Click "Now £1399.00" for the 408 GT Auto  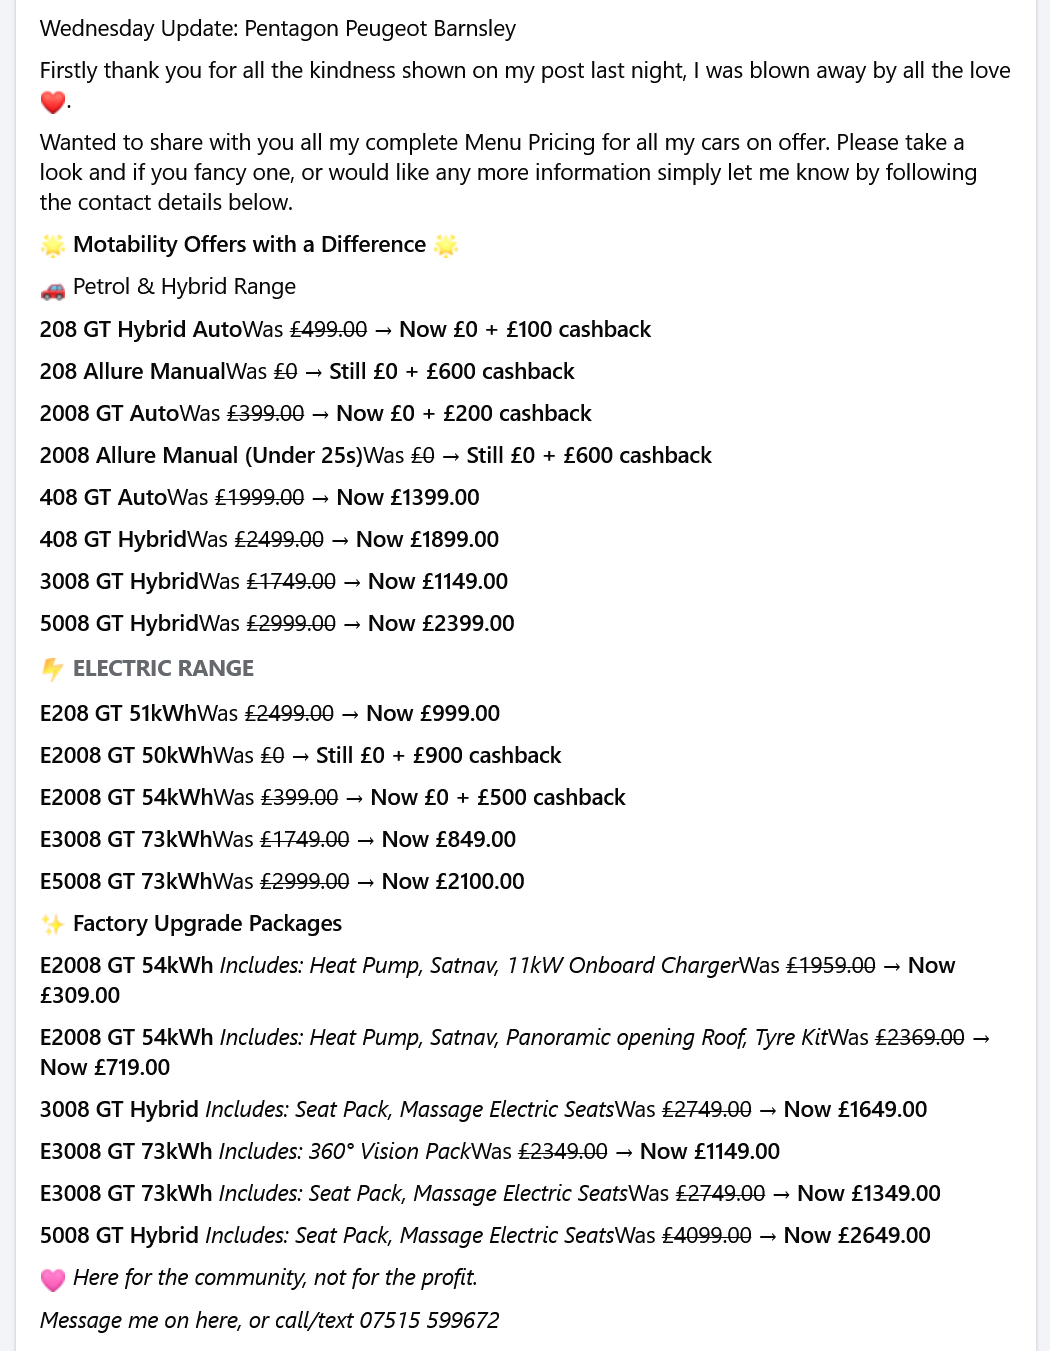point(407,497)
